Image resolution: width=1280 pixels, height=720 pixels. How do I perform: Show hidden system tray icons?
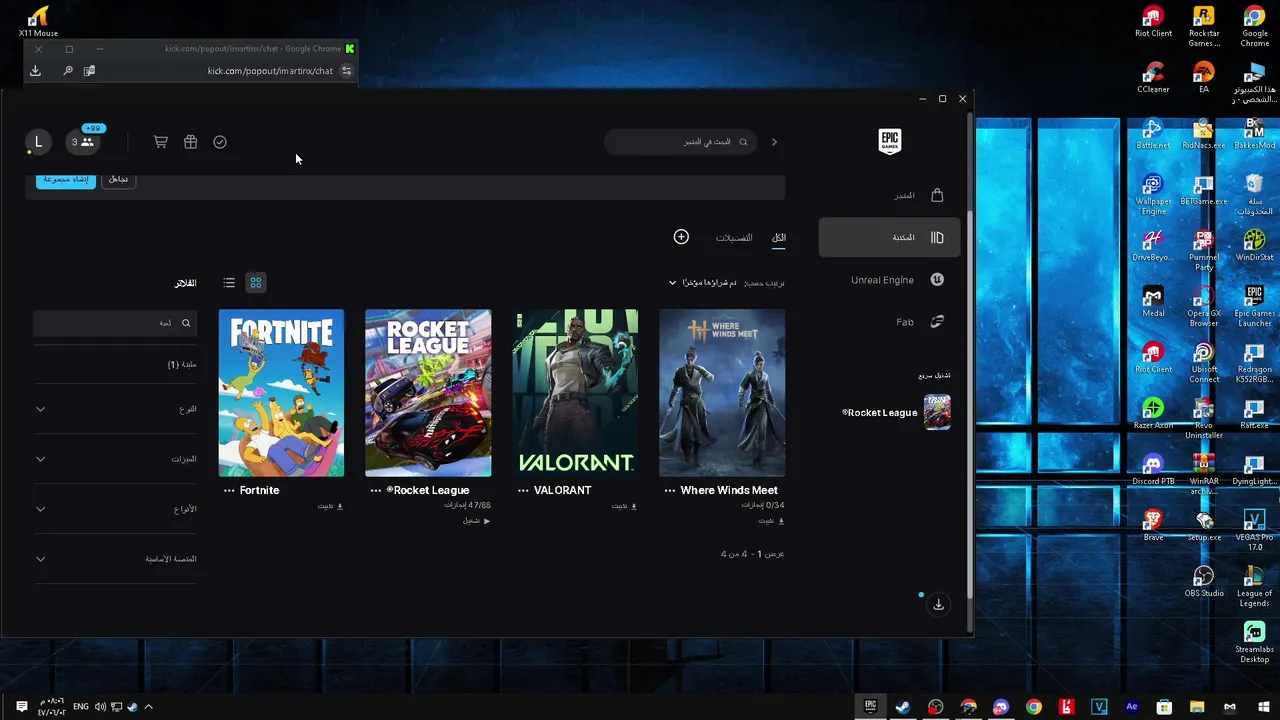pyautogui.click(x=149, y=707)
